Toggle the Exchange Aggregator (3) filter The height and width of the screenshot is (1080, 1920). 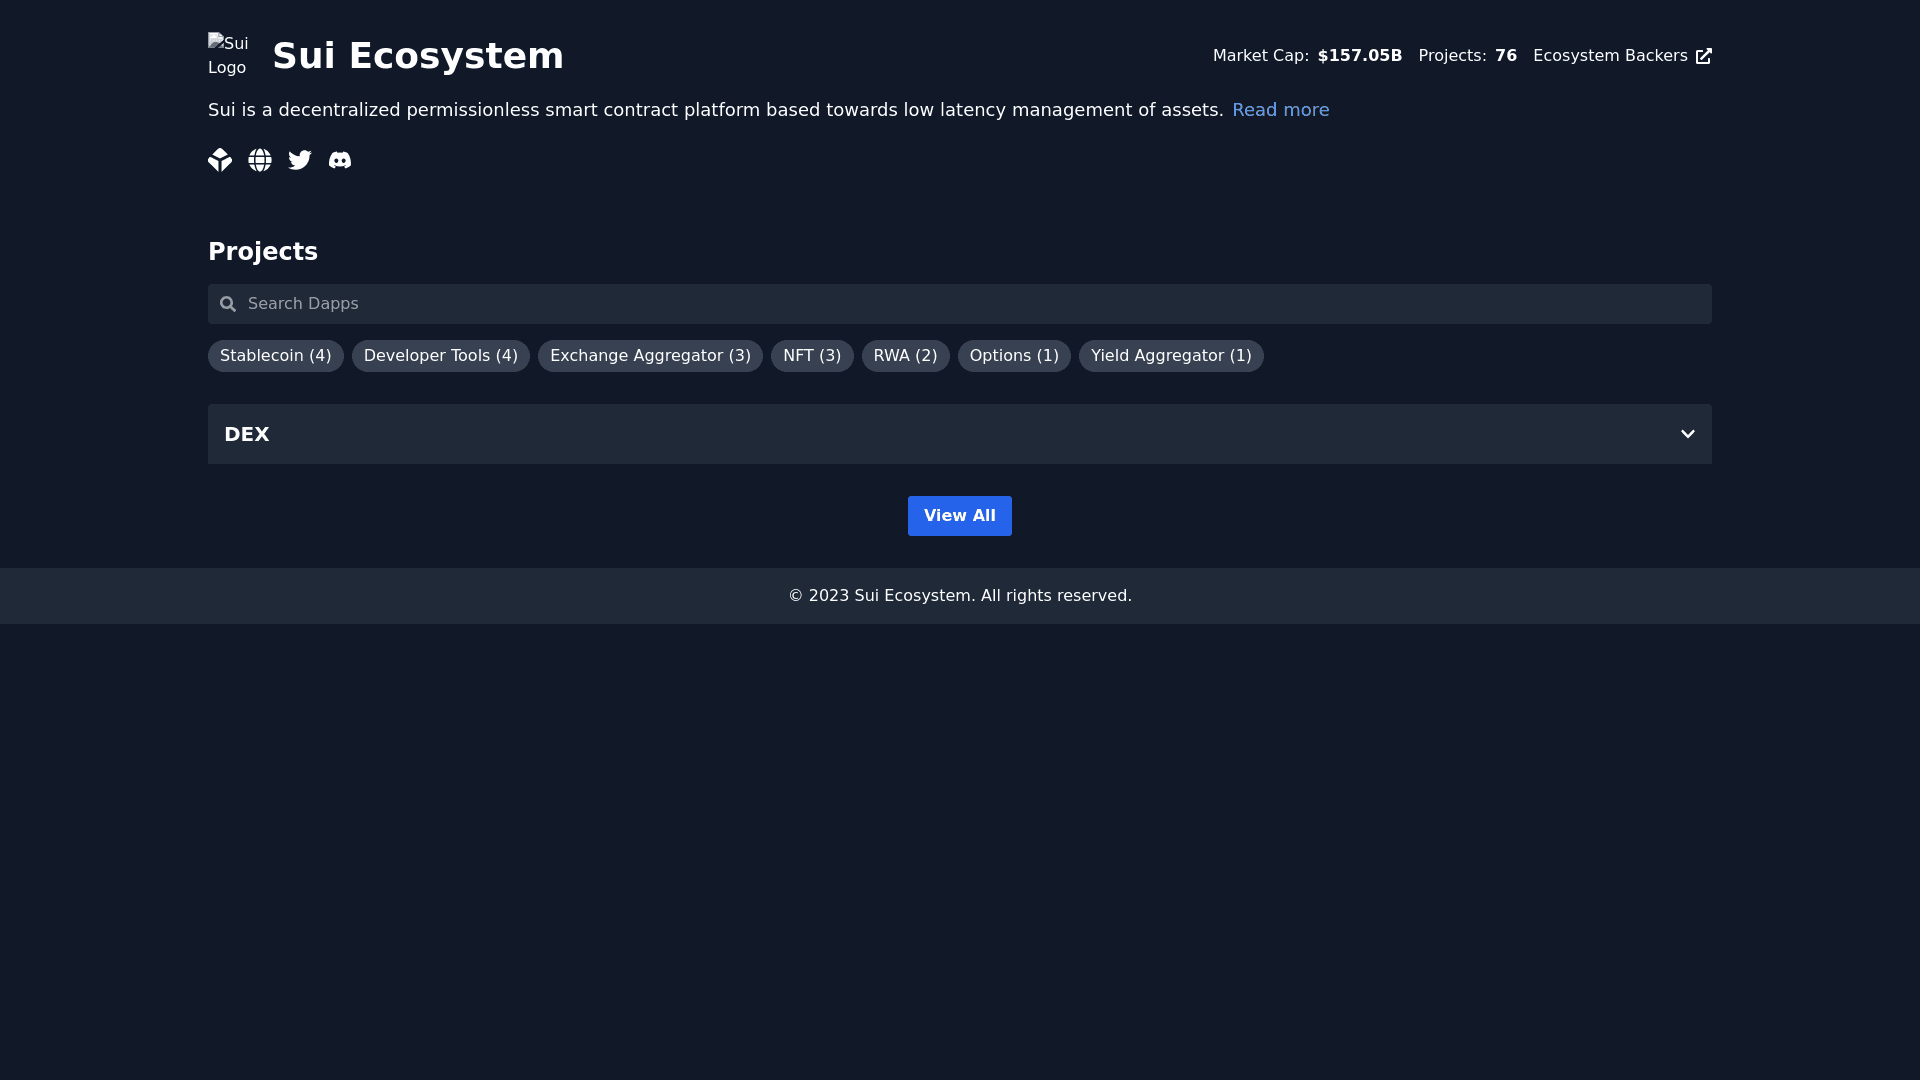[x=650, y=356]
